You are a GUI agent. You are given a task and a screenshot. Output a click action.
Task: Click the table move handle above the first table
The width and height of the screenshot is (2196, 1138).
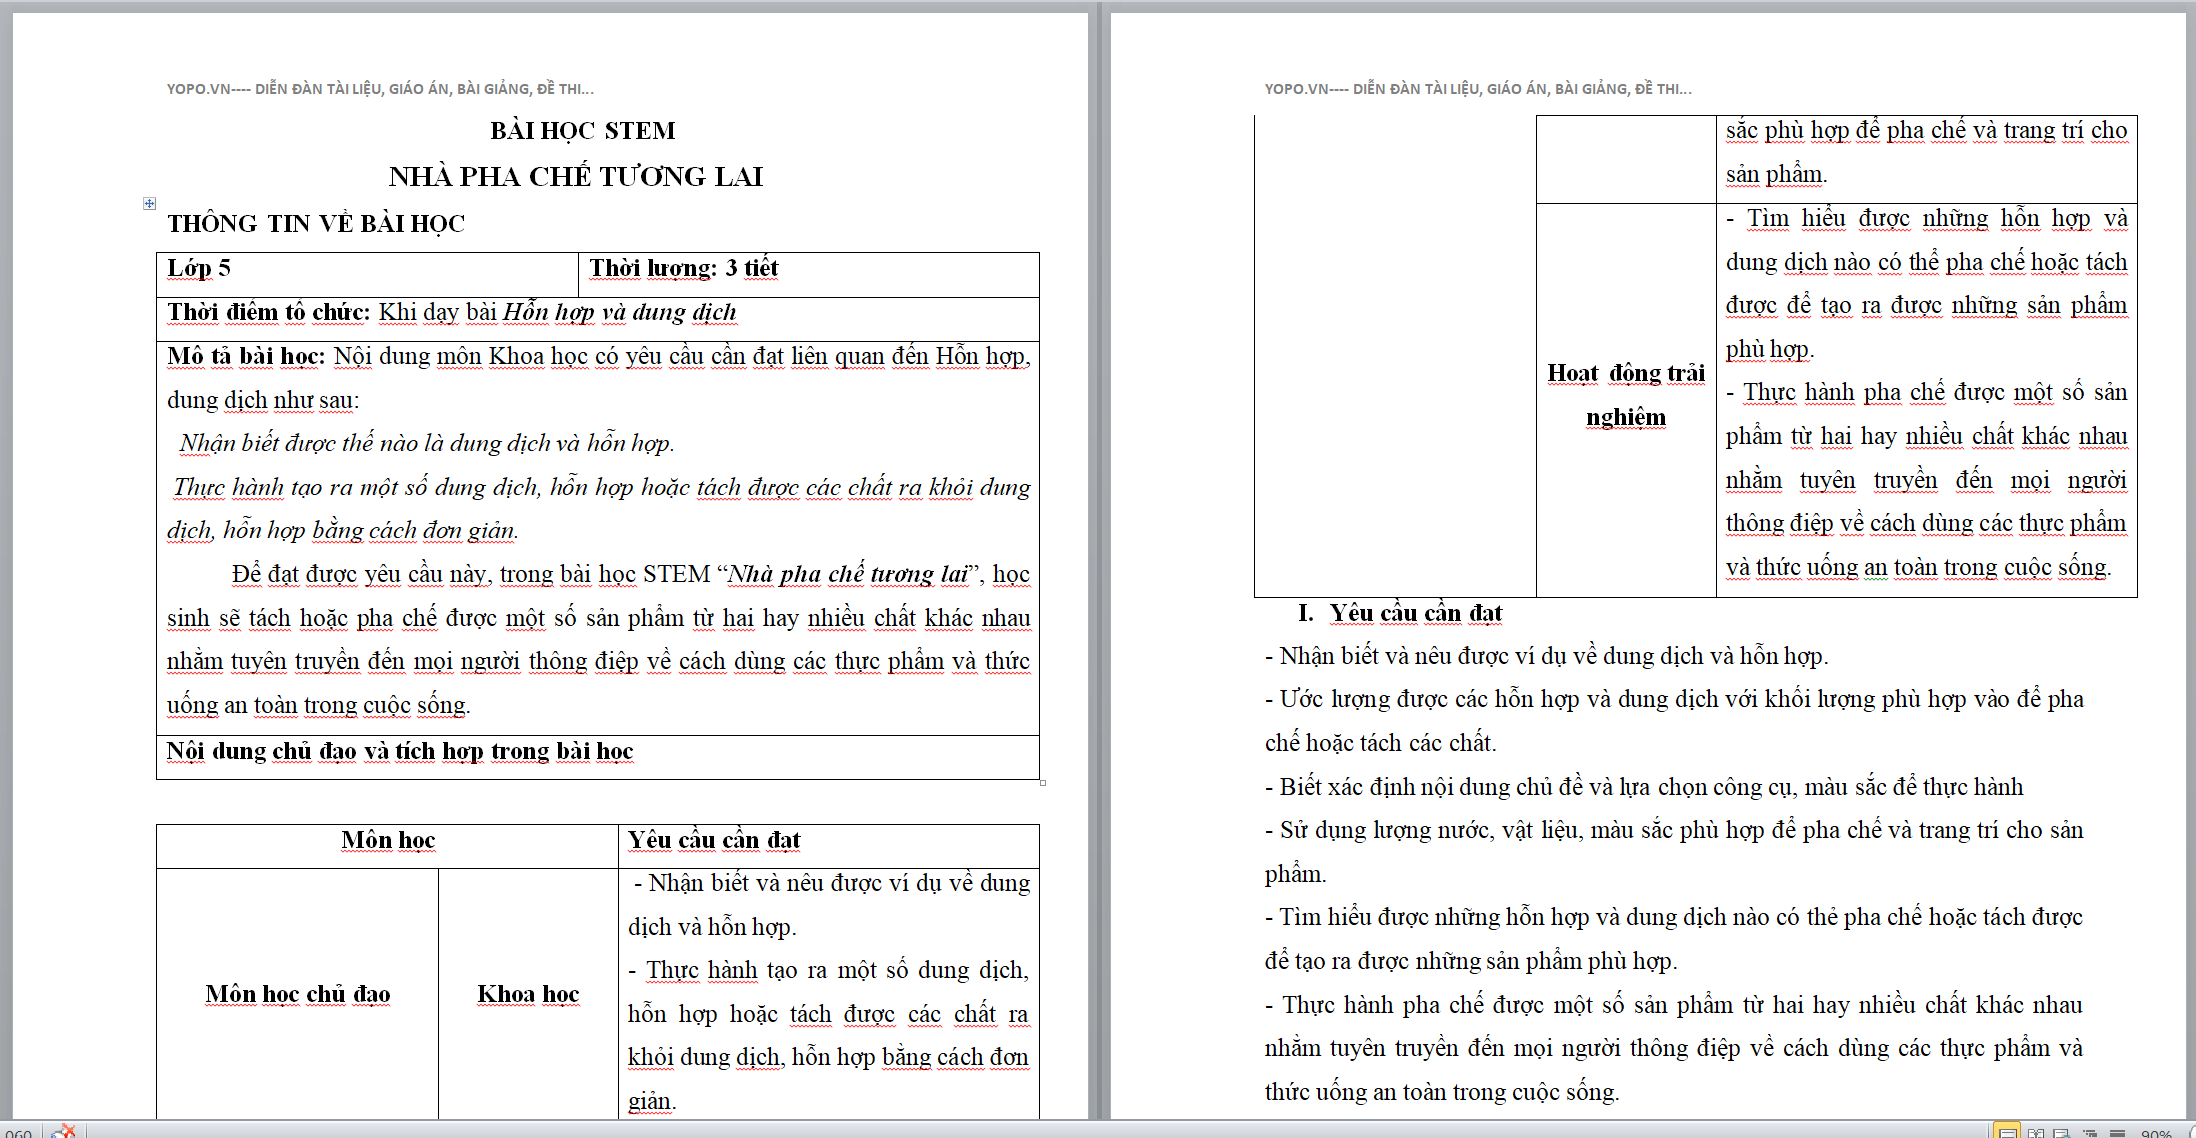149,203
